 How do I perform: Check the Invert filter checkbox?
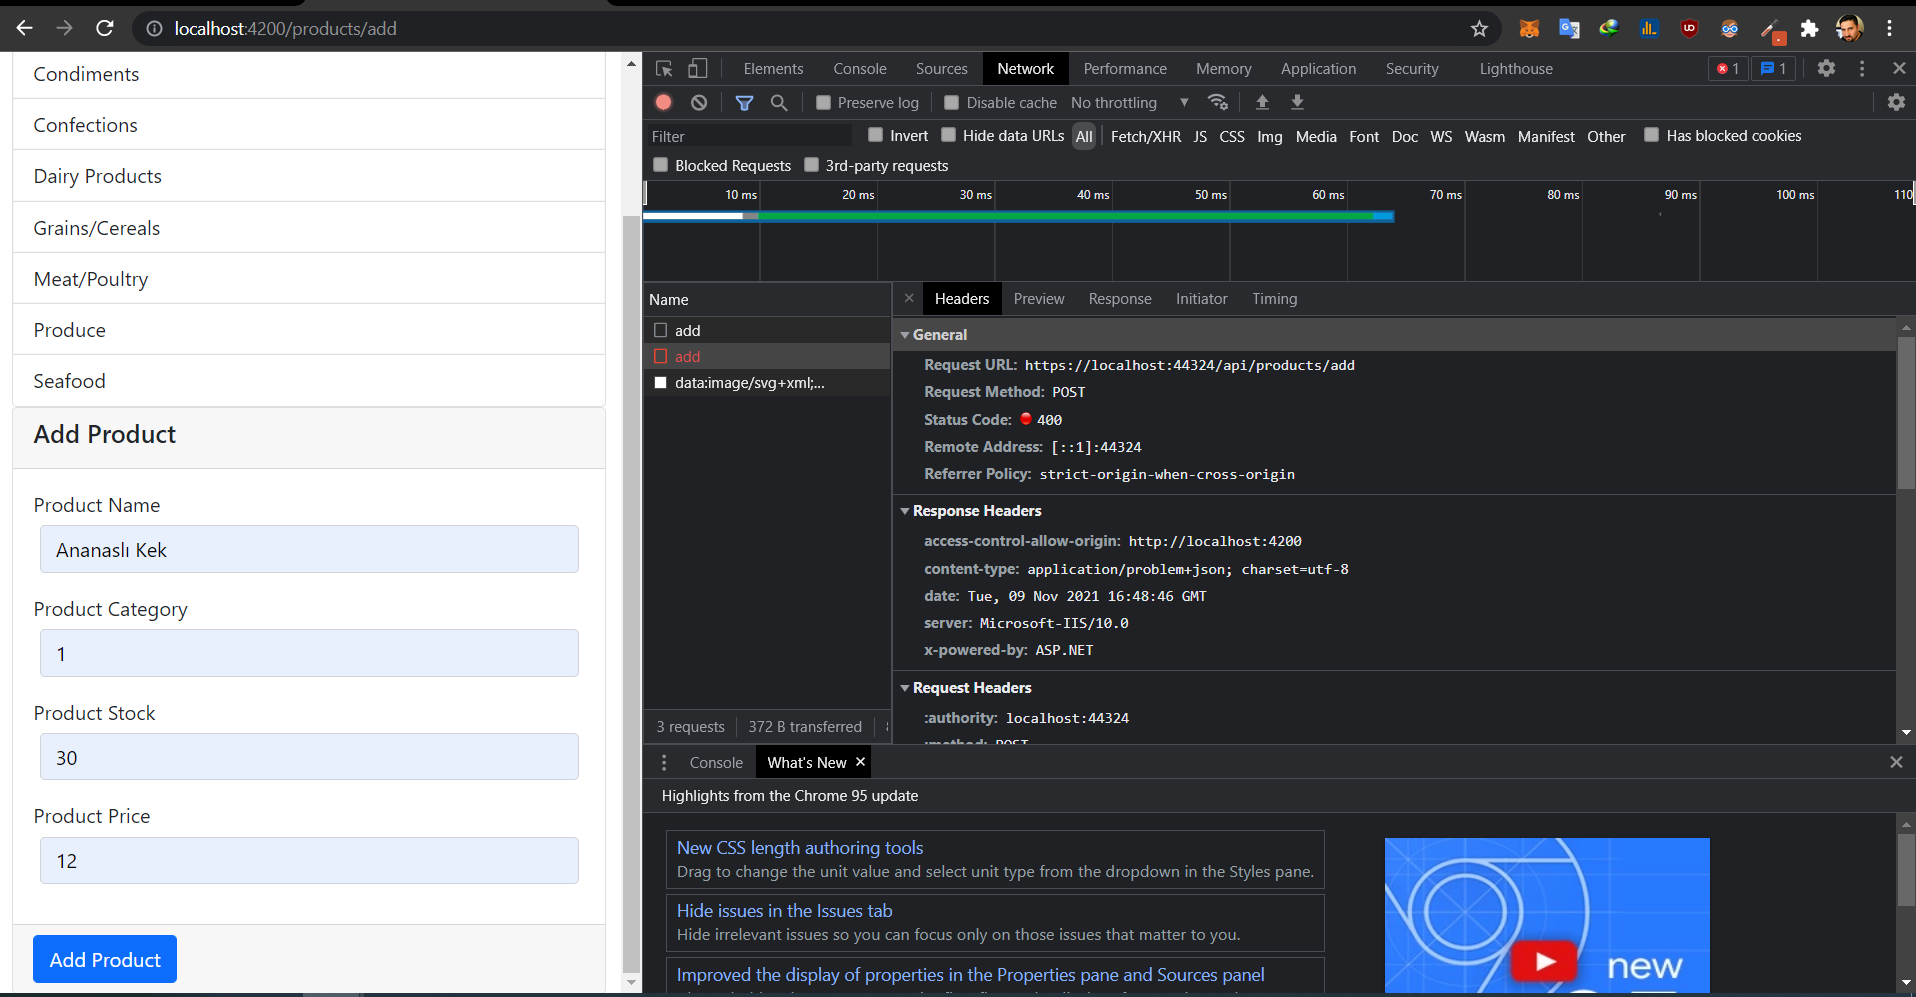click(876, 135)
